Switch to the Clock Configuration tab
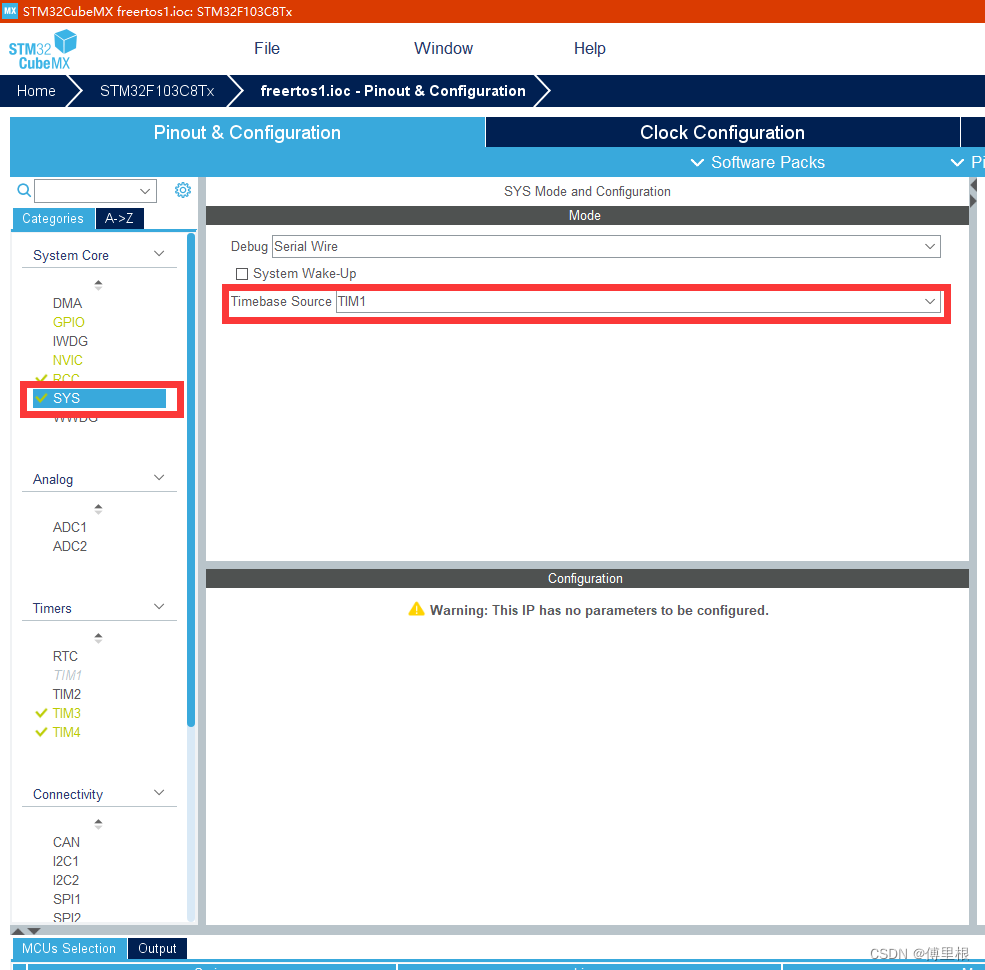This screenshot has width=985, height=970. 722,133
